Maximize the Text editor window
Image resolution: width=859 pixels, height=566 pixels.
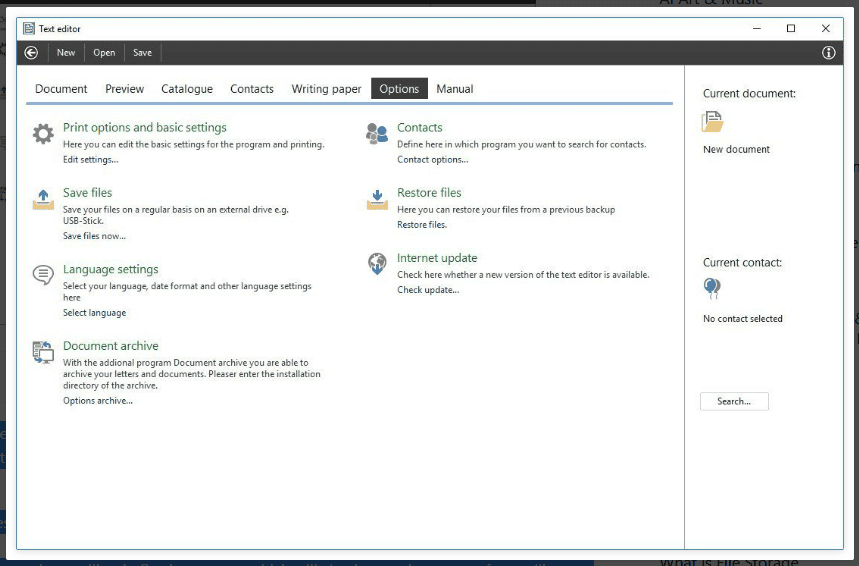791,28
